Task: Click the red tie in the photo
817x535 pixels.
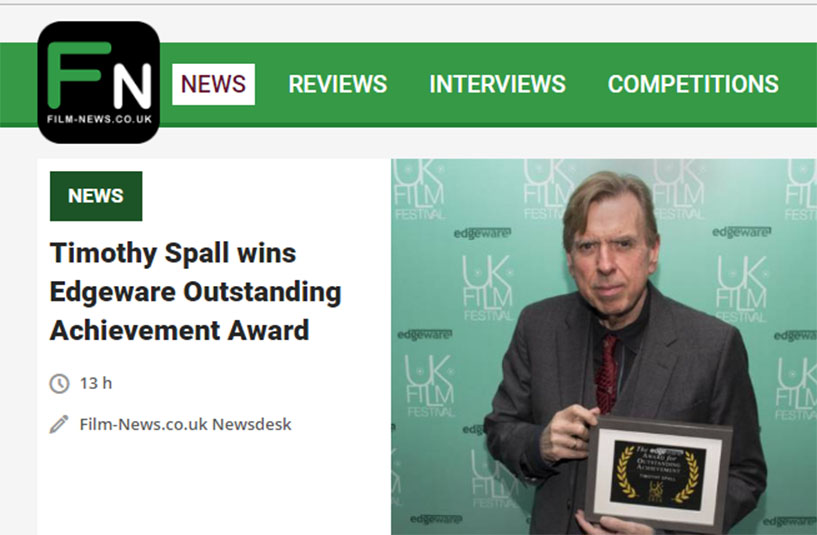Action: (606, 374)
